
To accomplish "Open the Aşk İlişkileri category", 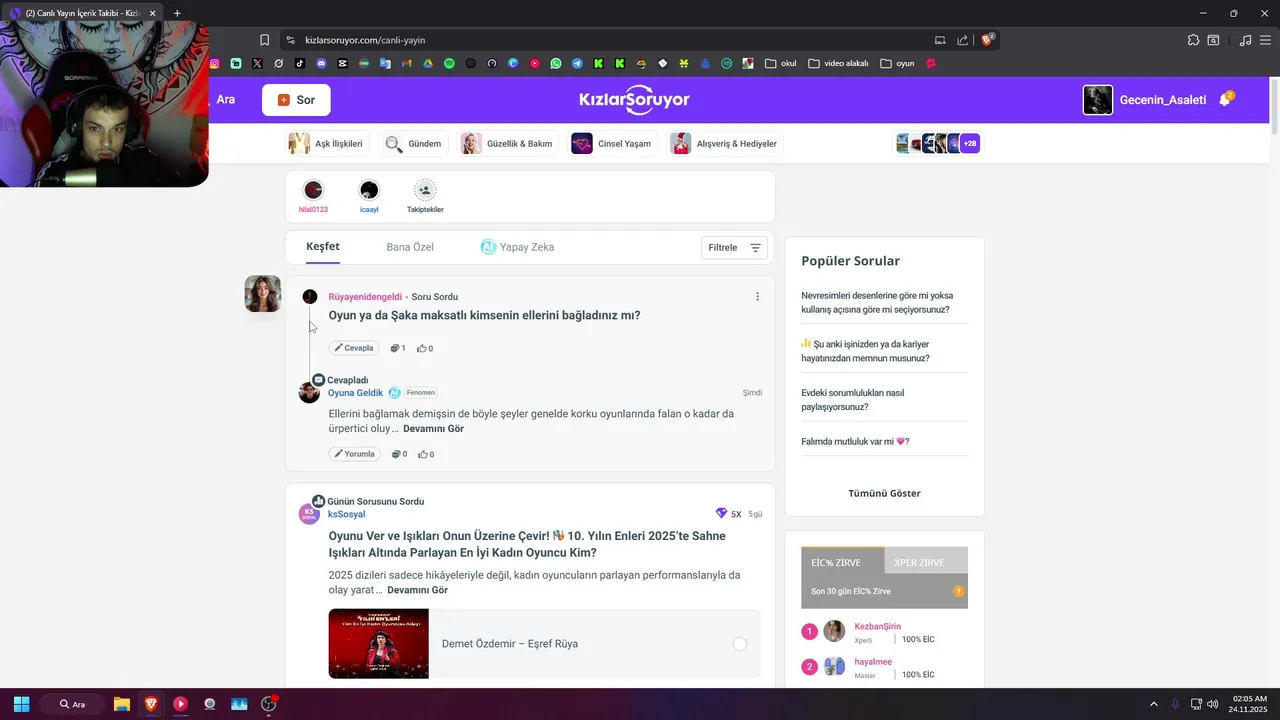I will (326, 144).
